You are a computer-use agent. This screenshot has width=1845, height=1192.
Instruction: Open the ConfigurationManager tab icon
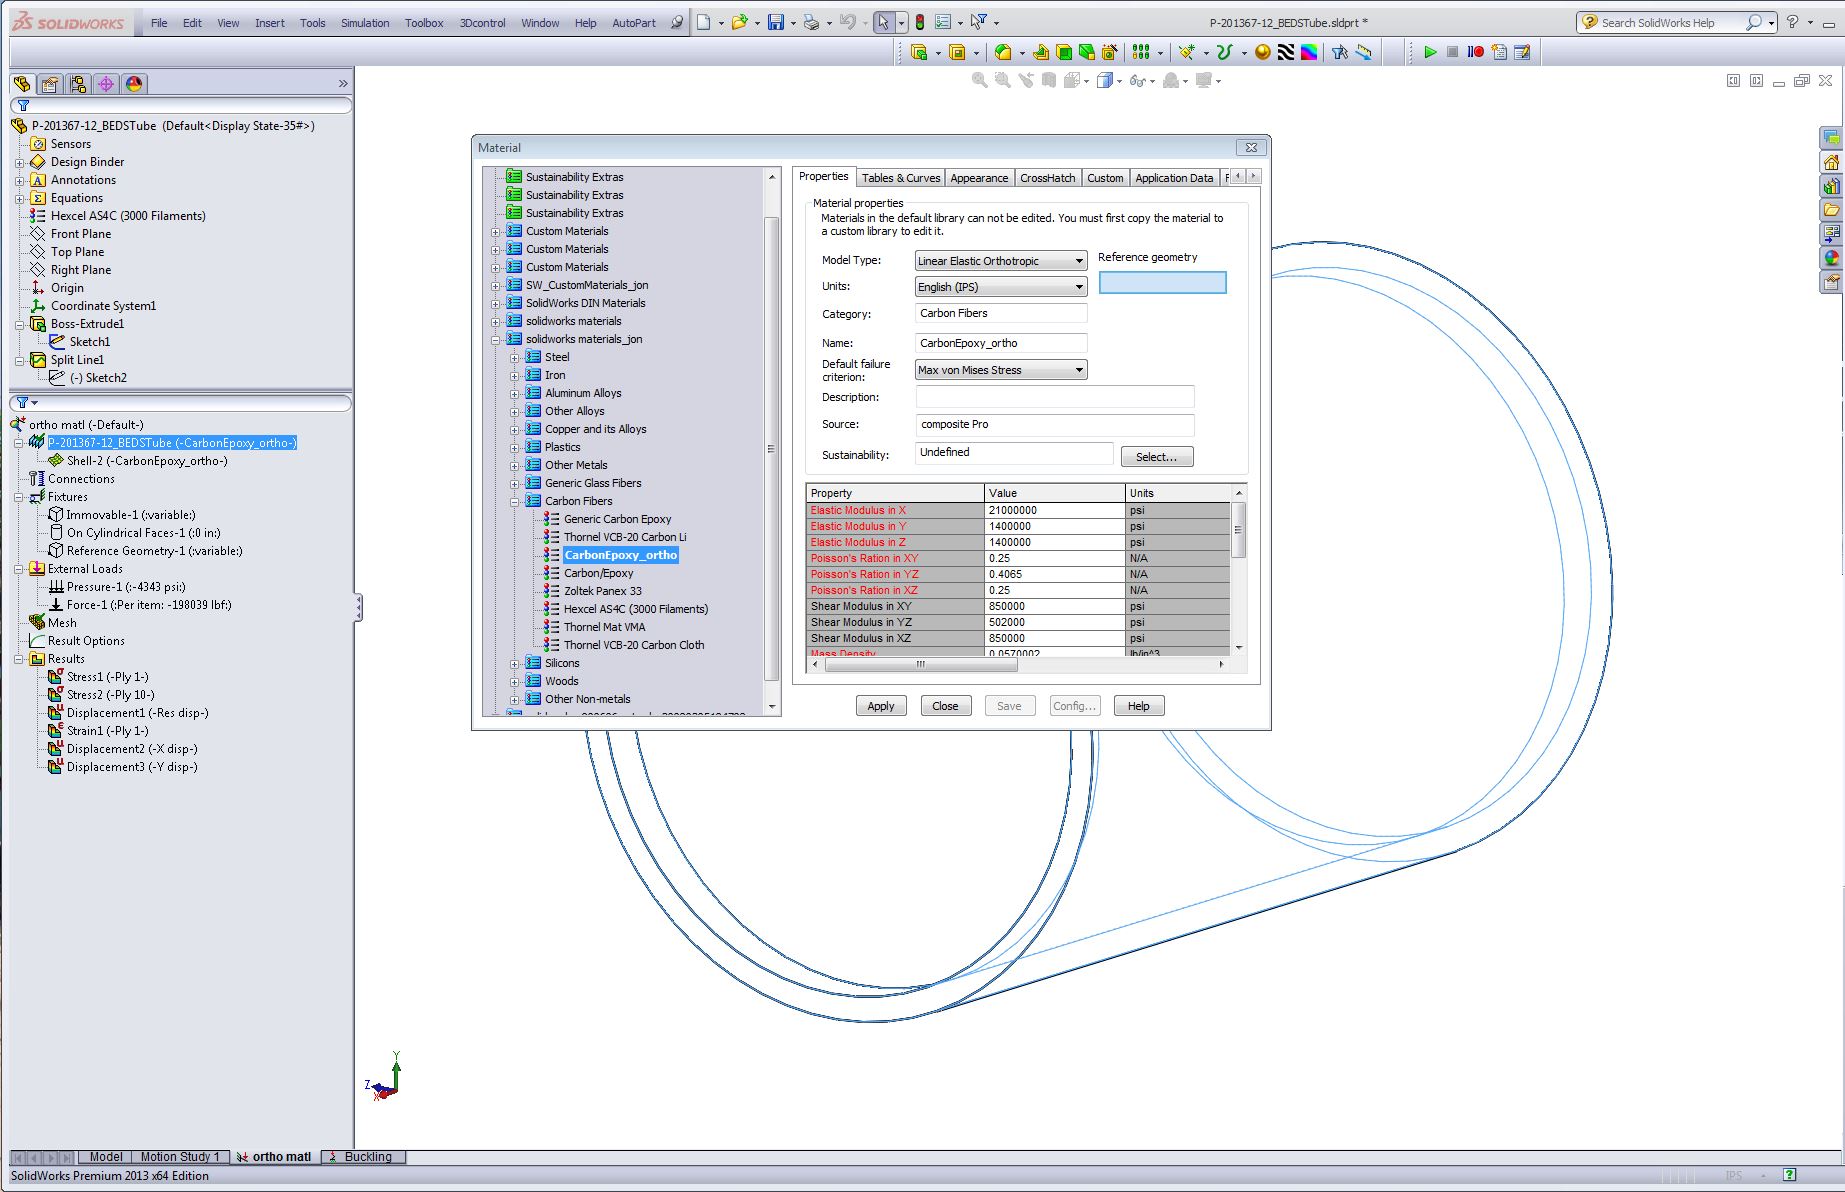pos(78,84)
